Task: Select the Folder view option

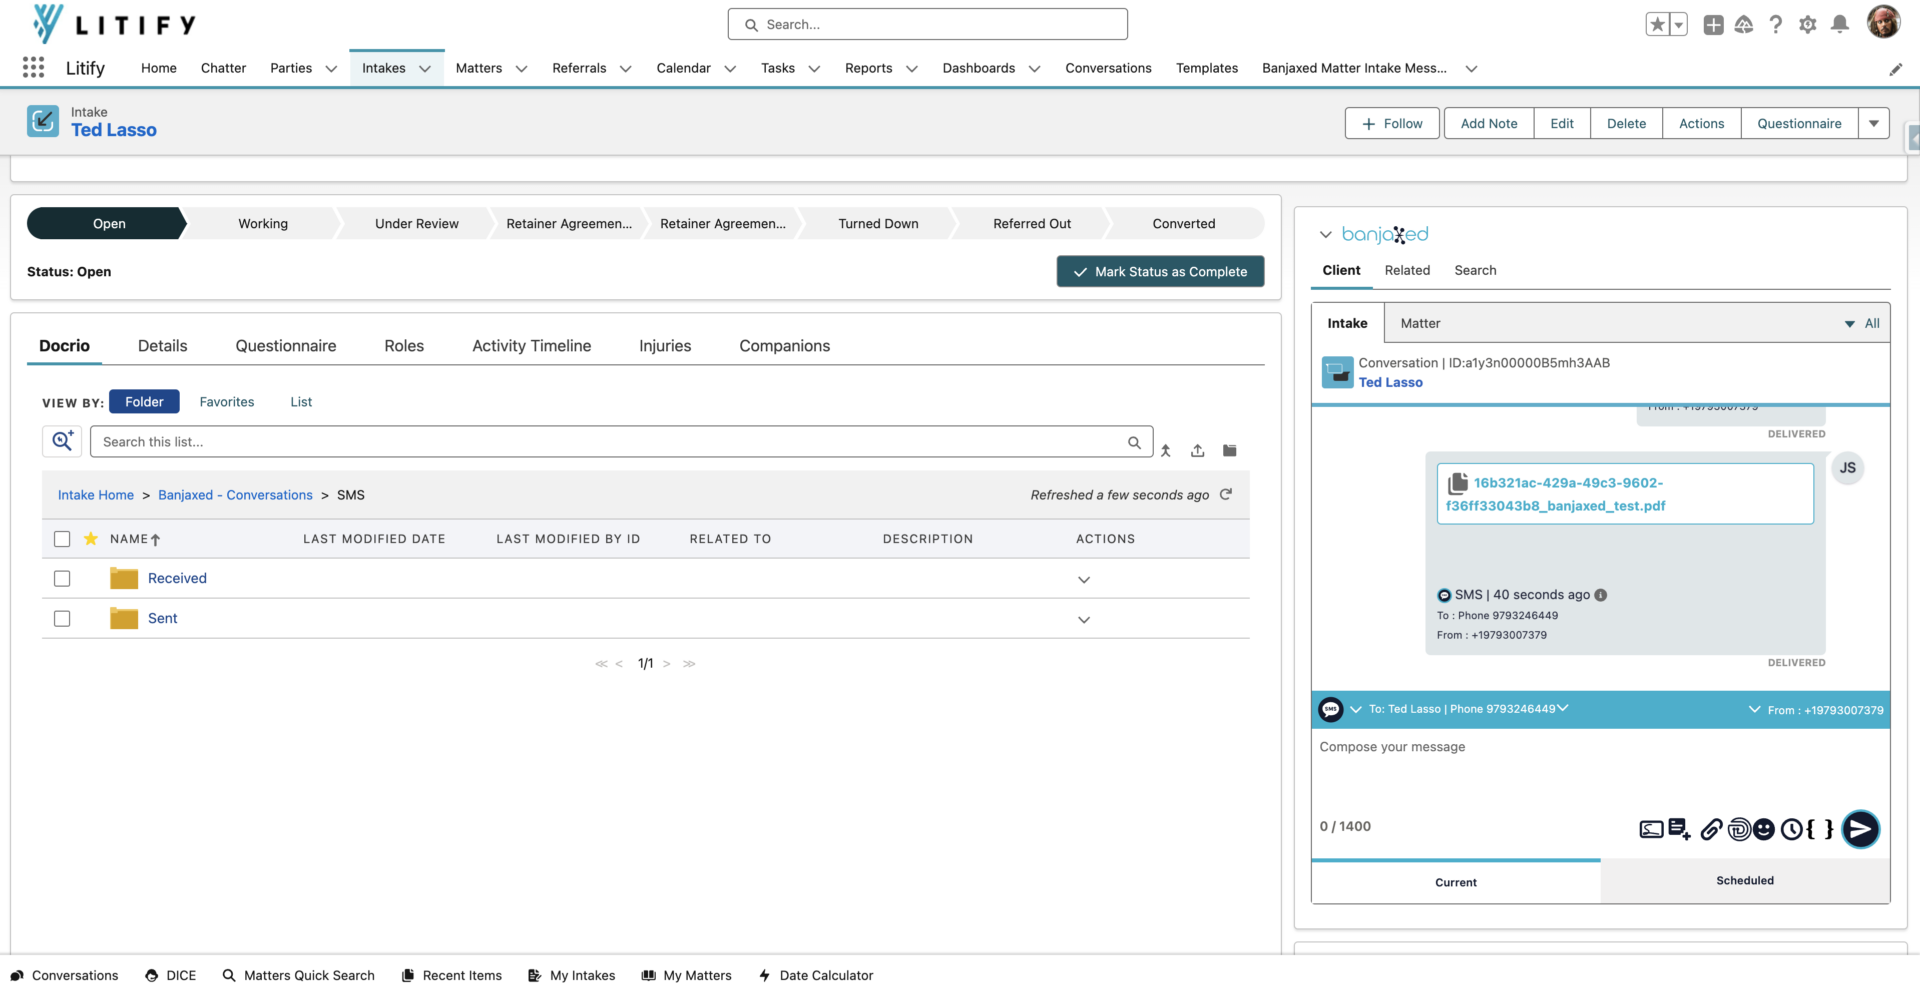Action: click(x=144, y=401)
